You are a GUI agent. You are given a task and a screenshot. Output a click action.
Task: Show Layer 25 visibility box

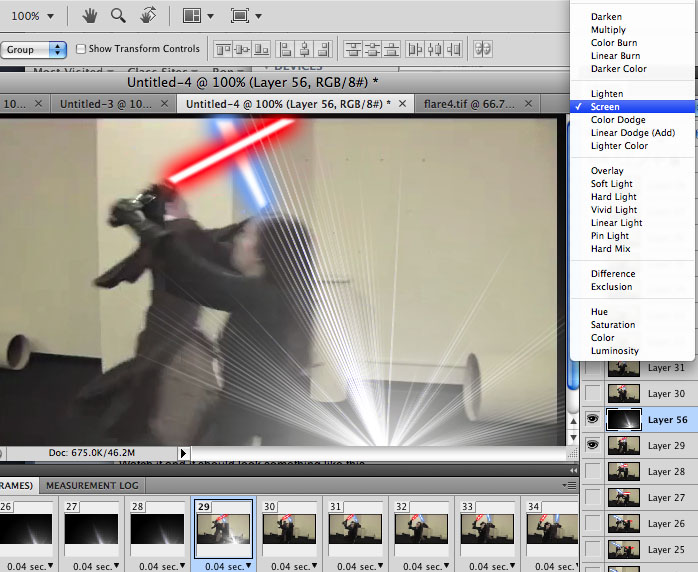pos(592,549)
